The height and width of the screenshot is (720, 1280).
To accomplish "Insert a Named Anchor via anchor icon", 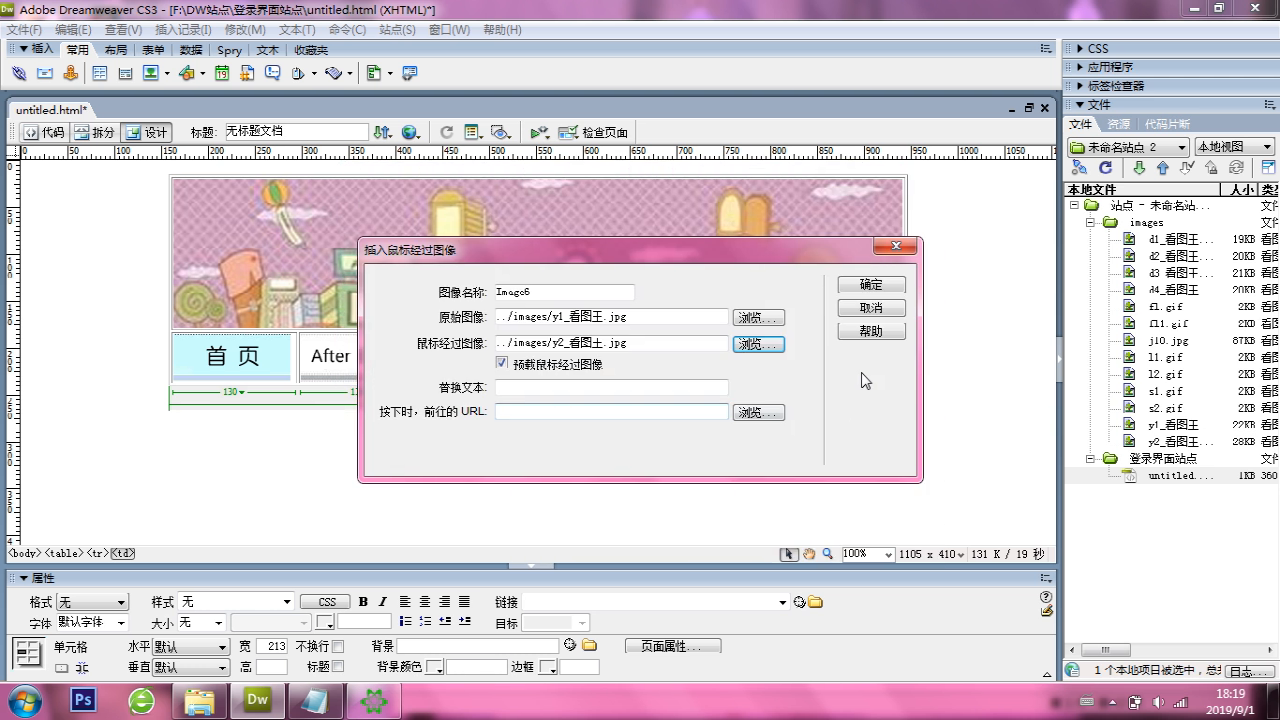I will coord(70,73).
